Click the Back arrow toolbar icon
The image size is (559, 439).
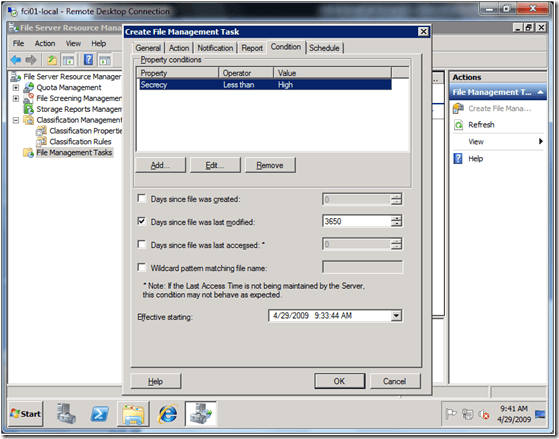click(16, 60)
